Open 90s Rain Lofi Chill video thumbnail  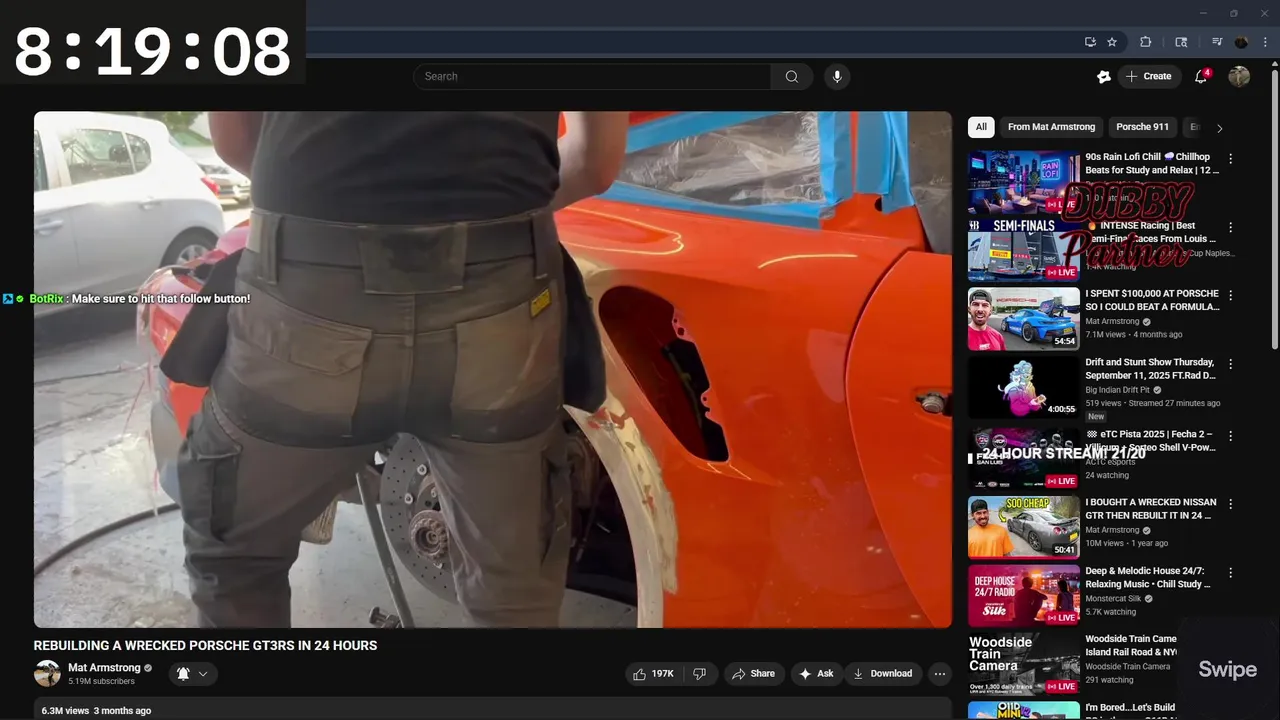tap(1024, 182)
